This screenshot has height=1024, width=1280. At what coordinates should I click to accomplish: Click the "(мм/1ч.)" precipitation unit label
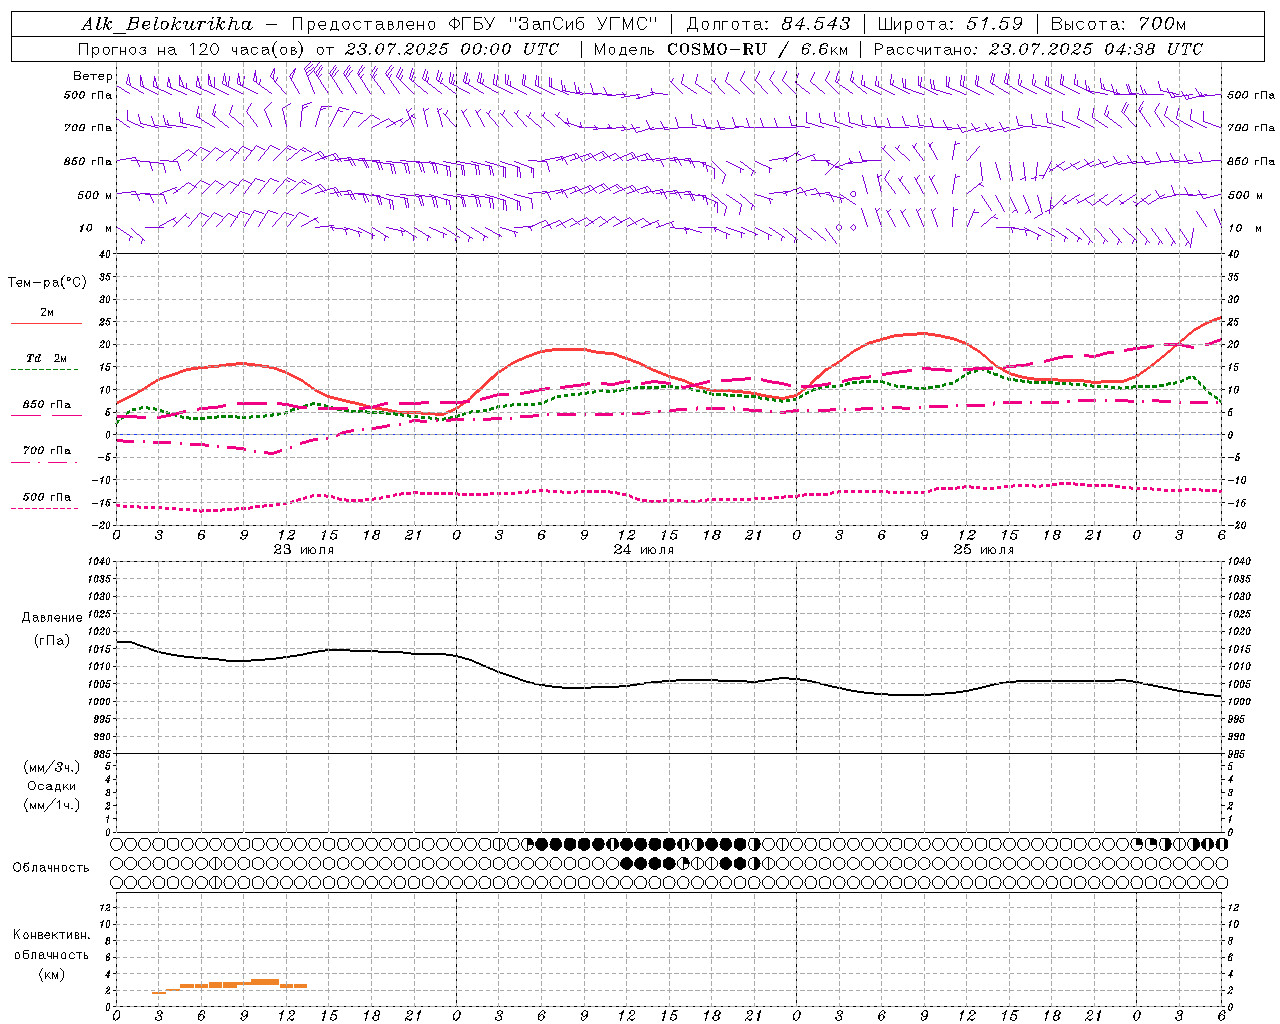tap(52, 805)
